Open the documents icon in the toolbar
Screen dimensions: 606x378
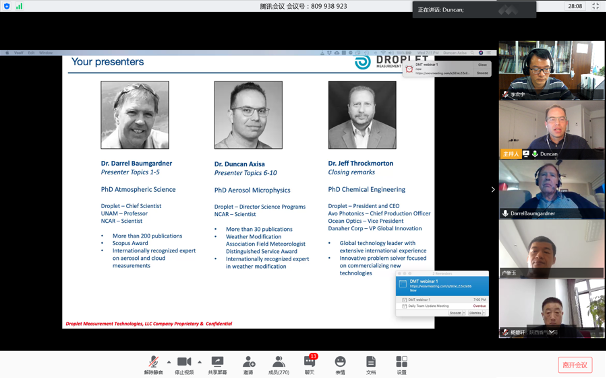coord(371,365)
